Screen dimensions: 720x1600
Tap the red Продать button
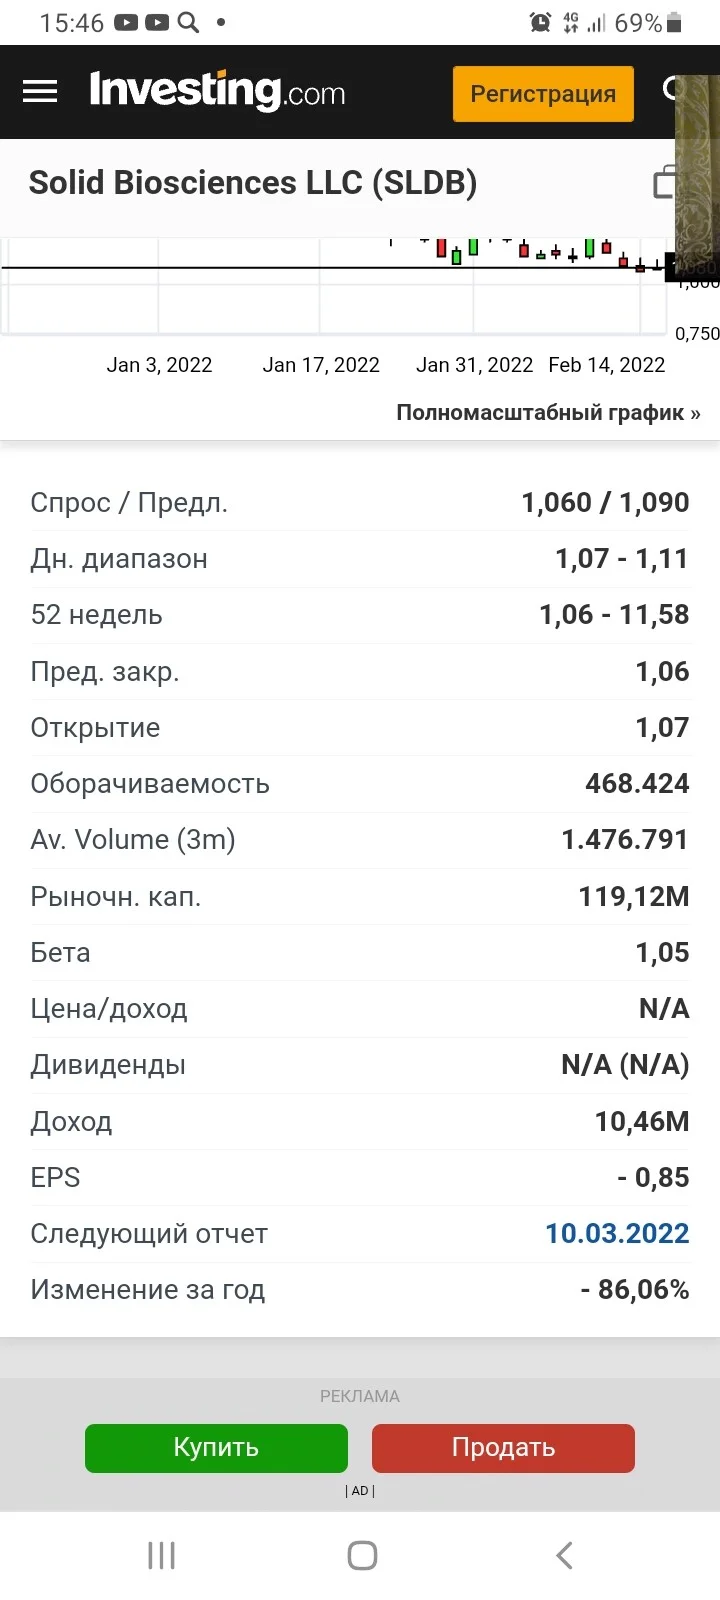click(503, 1448)
